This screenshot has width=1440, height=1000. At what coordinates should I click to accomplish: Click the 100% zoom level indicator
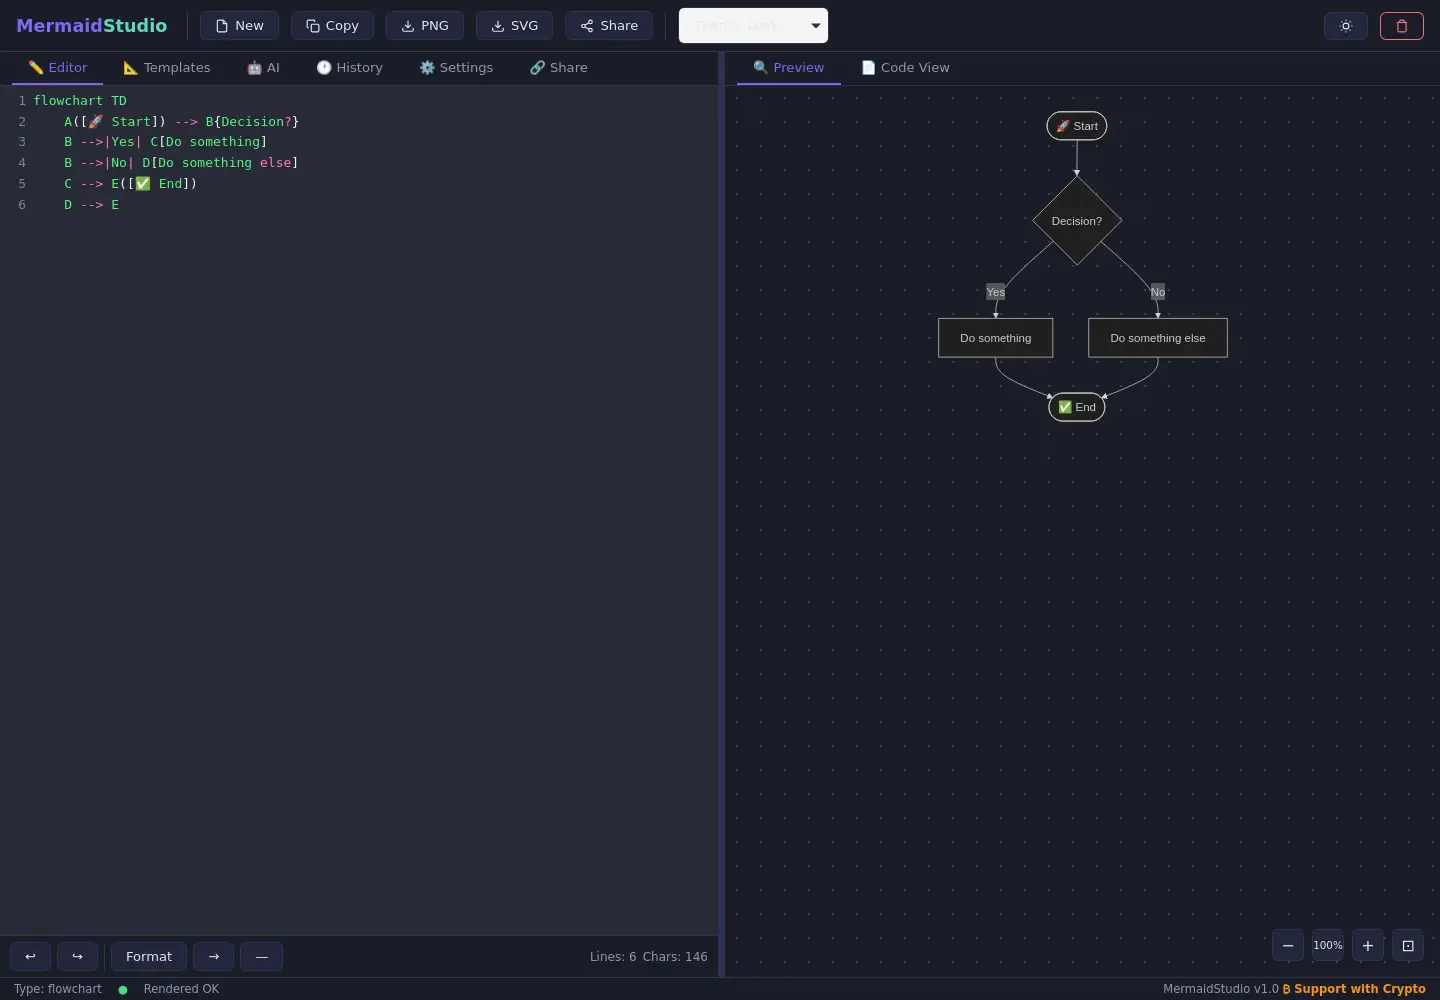click(1328, 946)
